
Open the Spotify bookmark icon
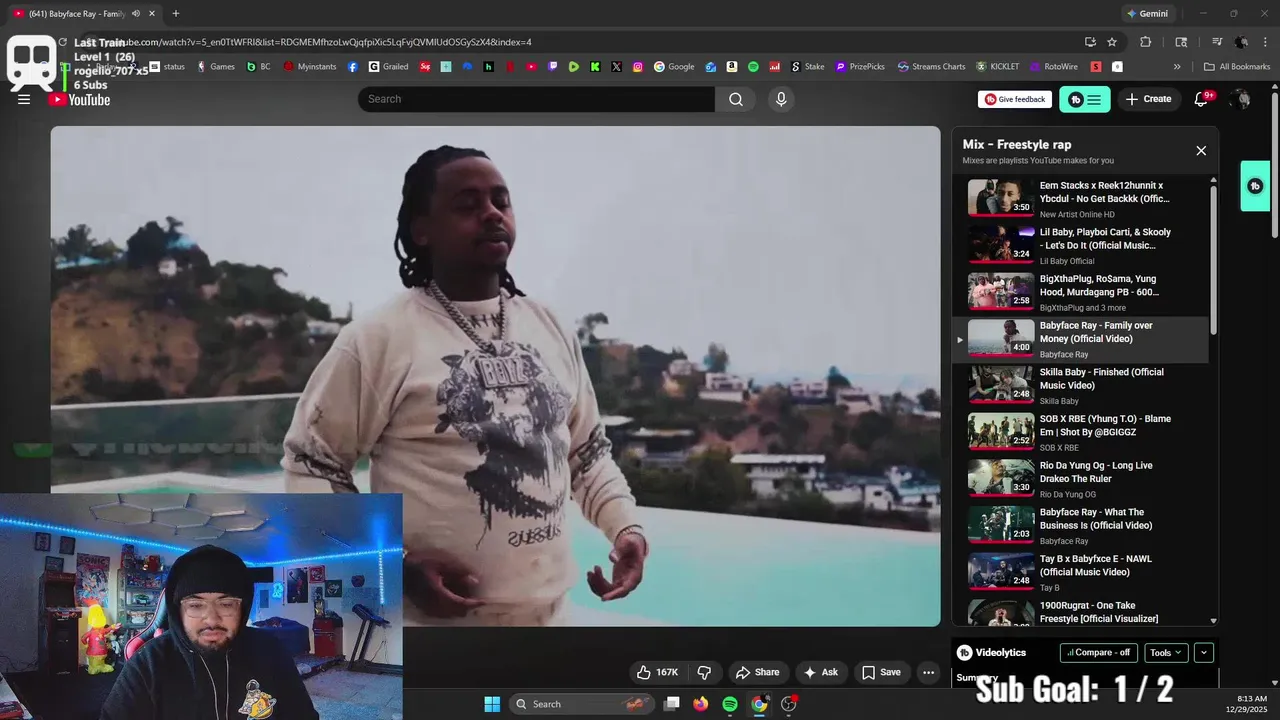click(x=753, y=67)
